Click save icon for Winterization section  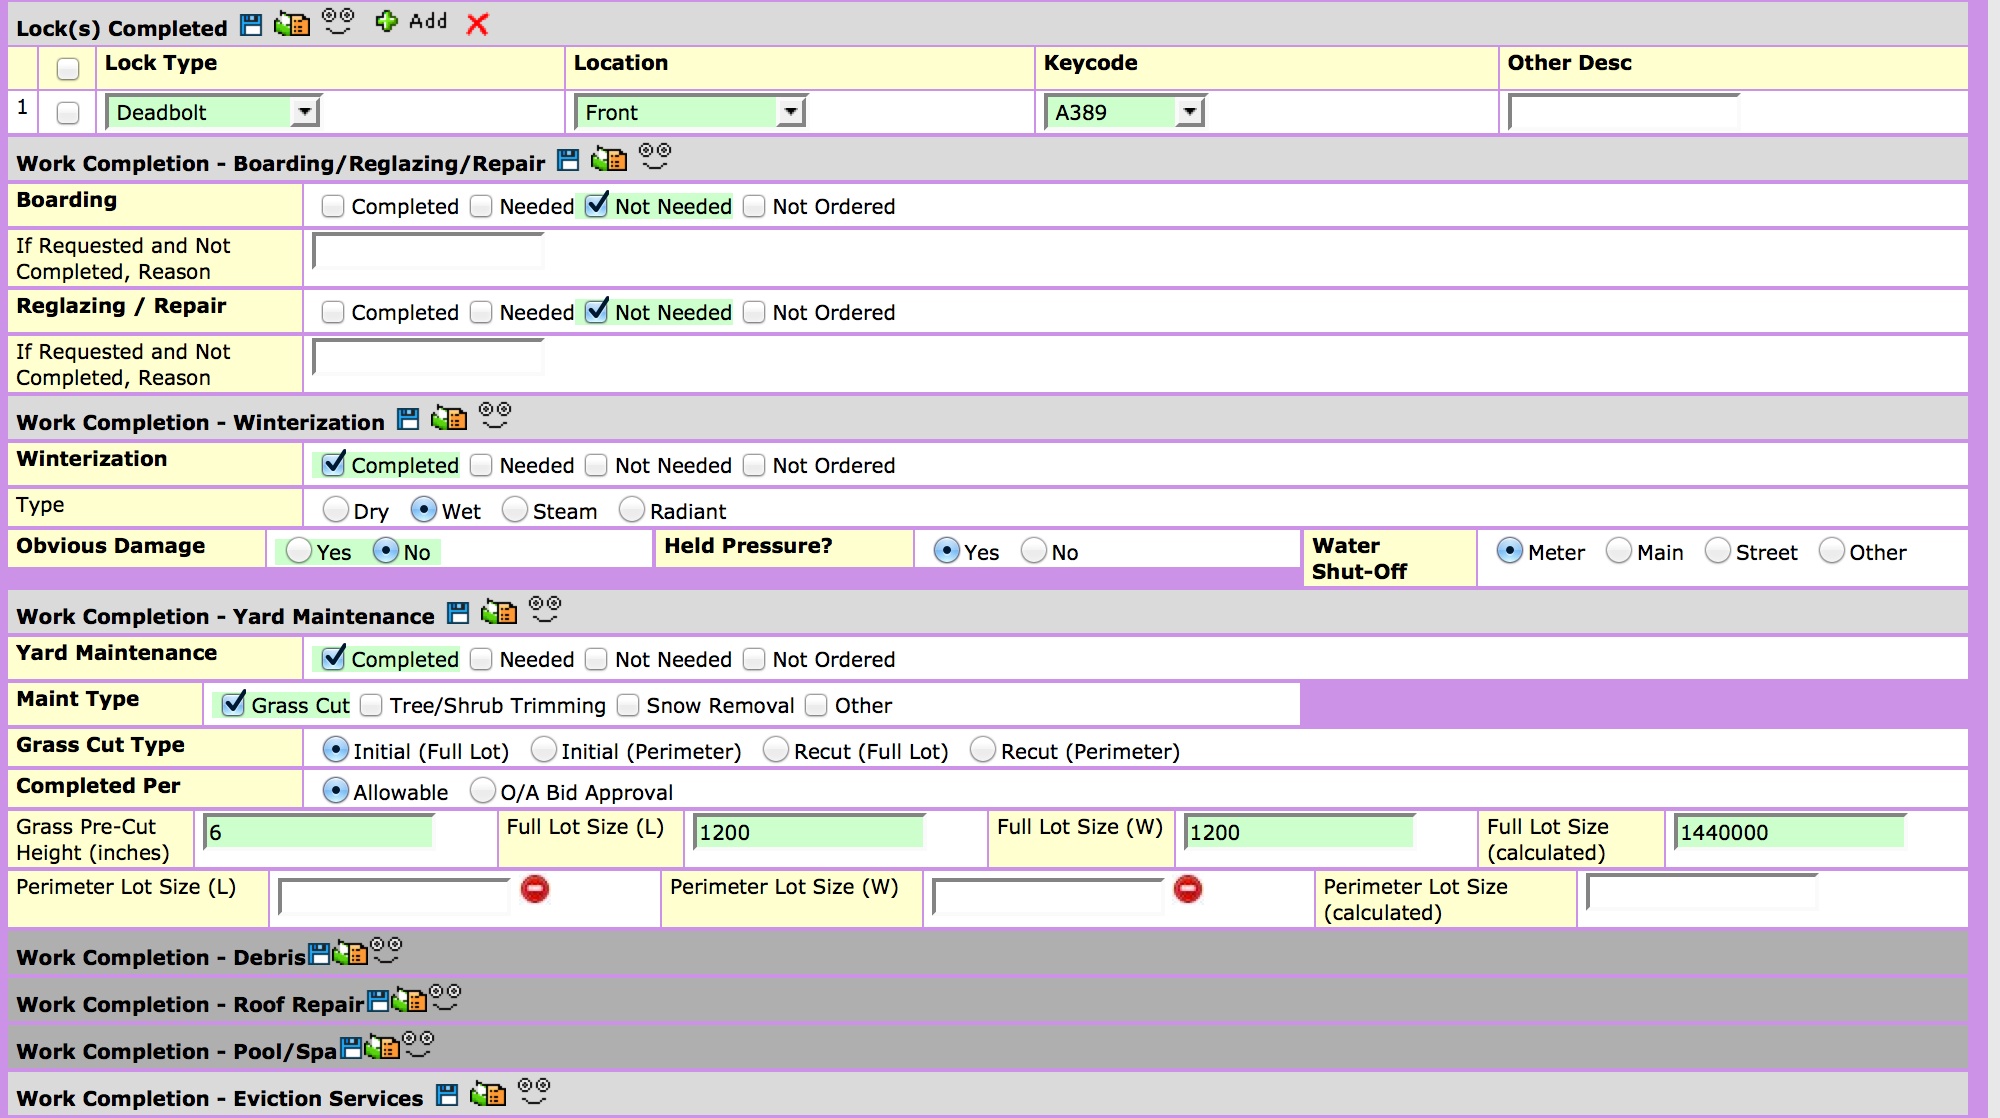(408, 419)
